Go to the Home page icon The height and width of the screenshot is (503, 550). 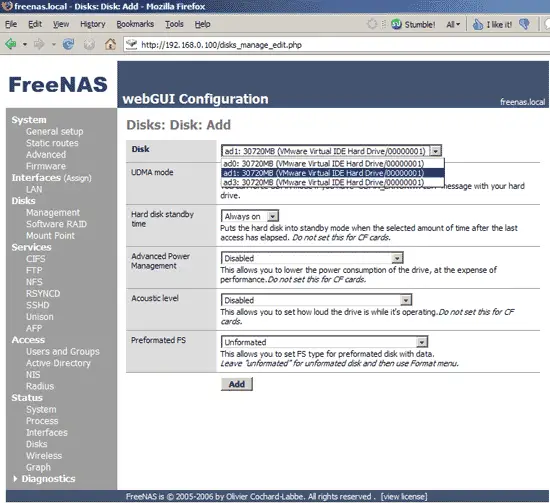click(x=110, y=44)
